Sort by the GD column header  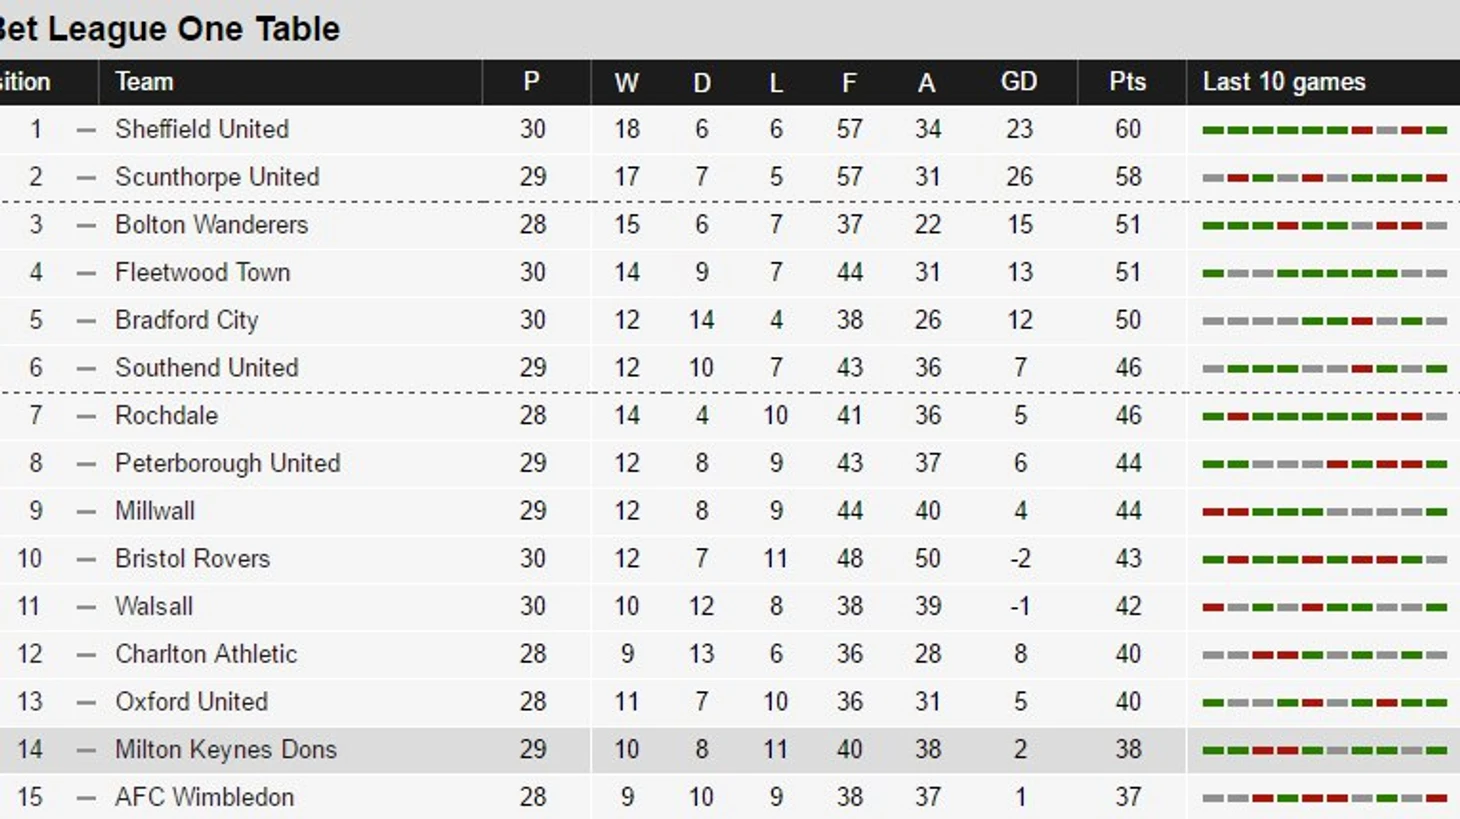[1019, 82]
